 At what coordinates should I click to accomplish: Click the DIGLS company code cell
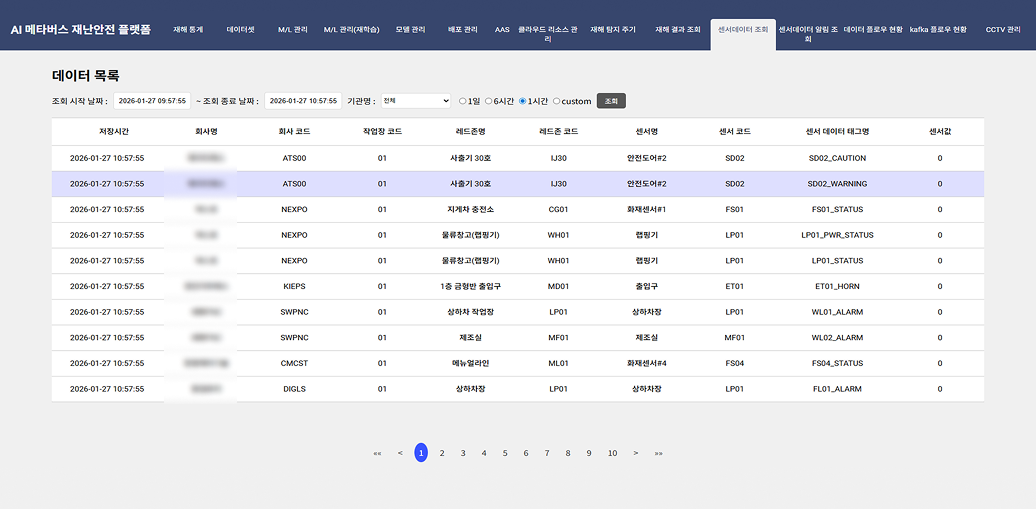point(294,389)
